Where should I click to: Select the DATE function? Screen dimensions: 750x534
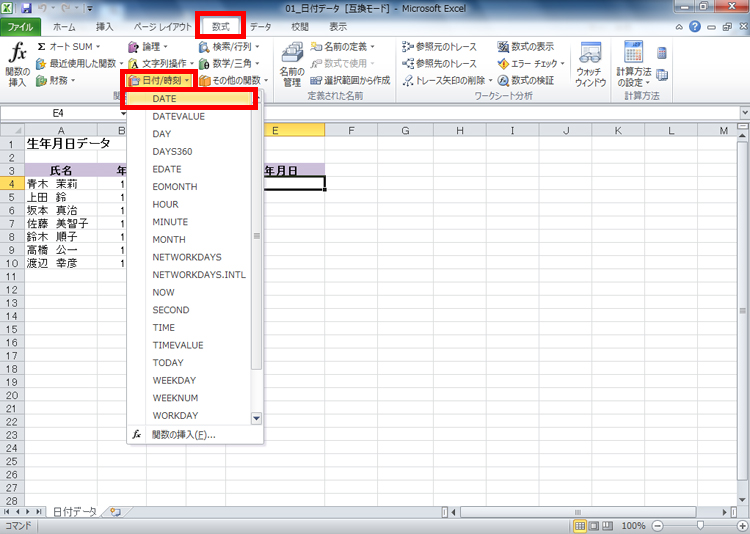coord(189,99)
